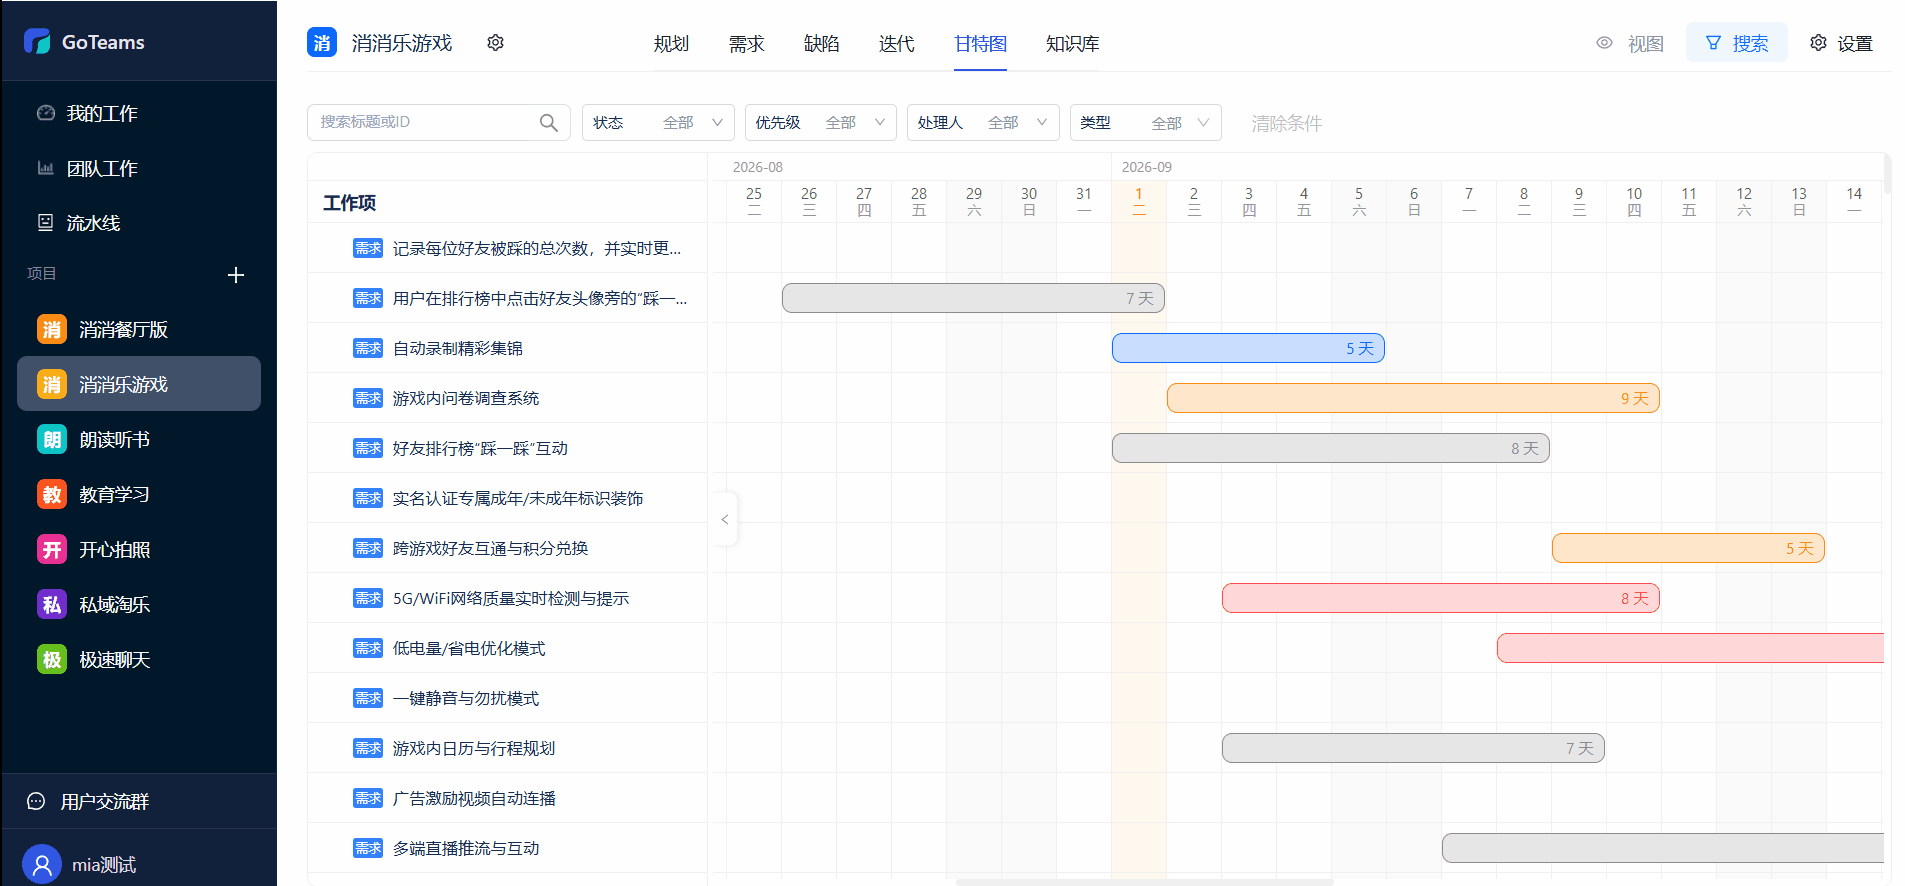
Task: Switch to the 缺陷 tab
Action: [x=821, y=43]
